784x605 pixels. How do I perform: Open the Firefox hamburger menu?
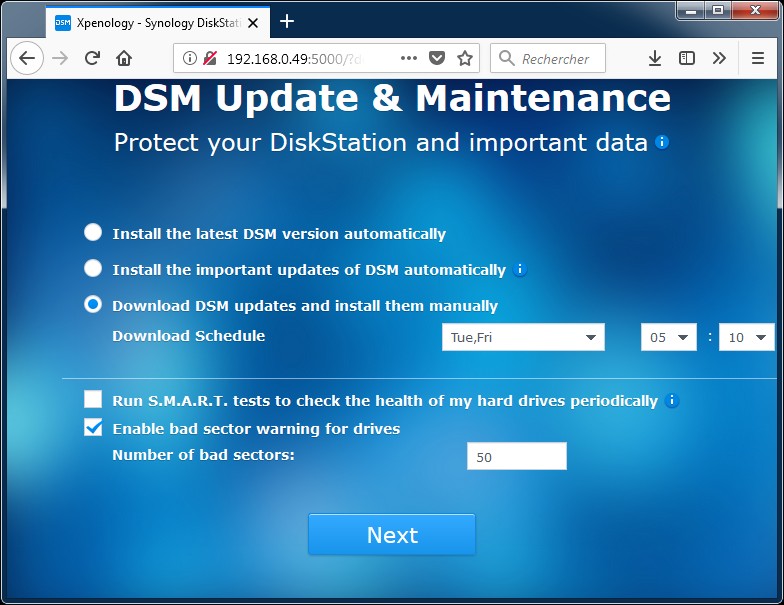click(758, 59)
